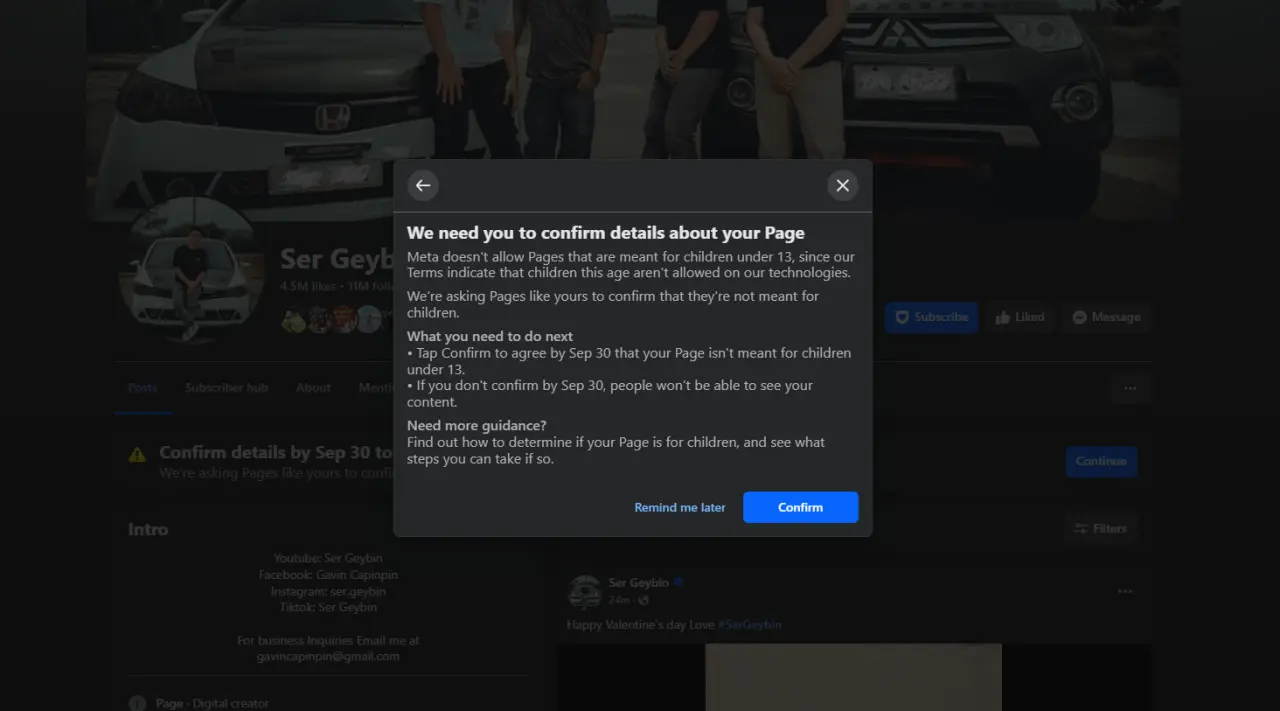Click the Intro heading
This screenshot has height=711, width=1280.
tap(148, 529)
